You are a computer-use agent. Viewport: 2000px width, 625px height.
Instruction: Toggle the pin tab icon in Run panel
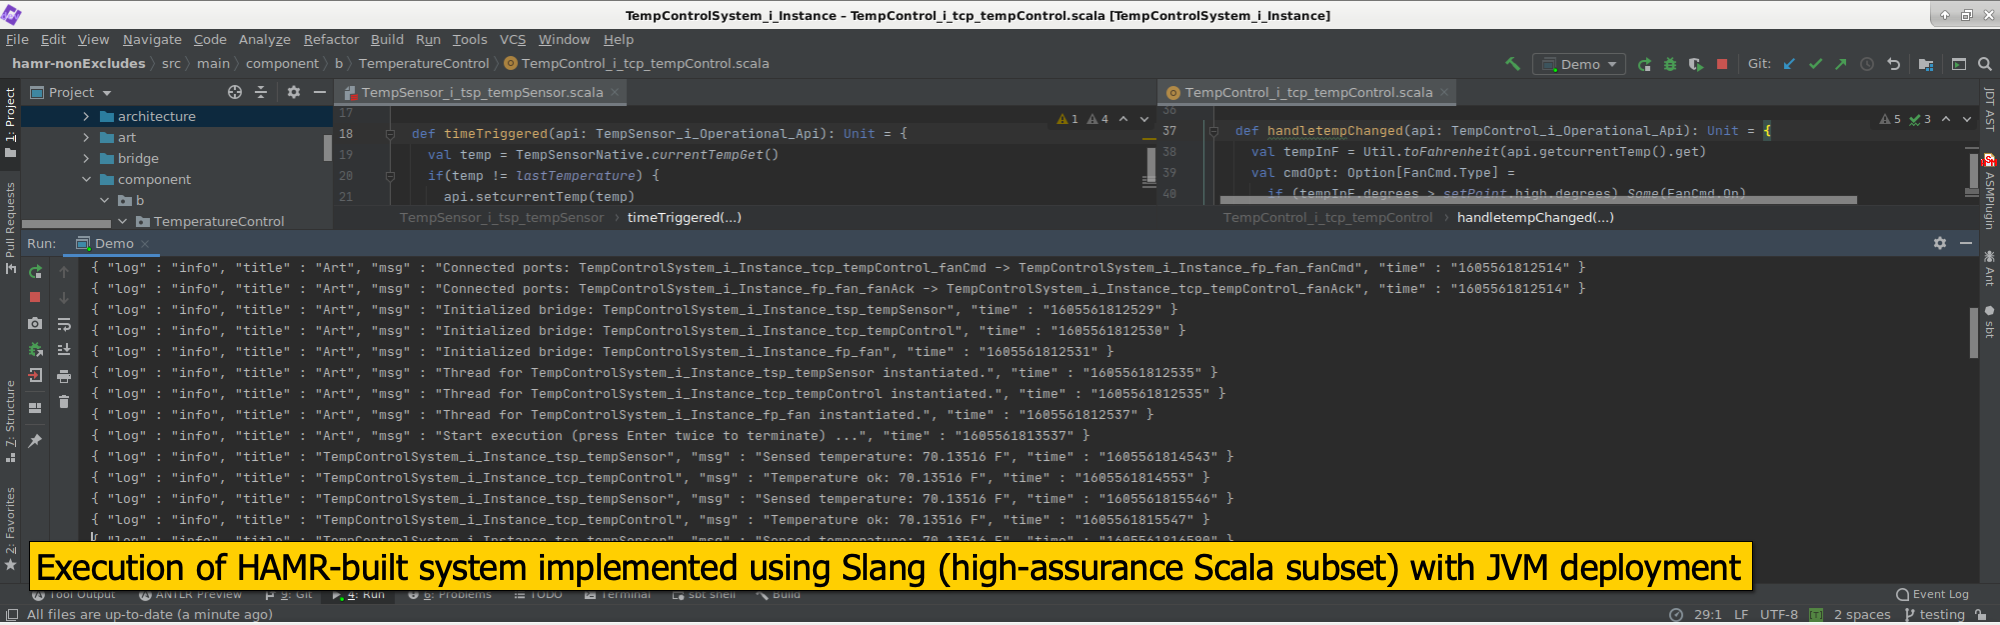click(x=35, y=441)
